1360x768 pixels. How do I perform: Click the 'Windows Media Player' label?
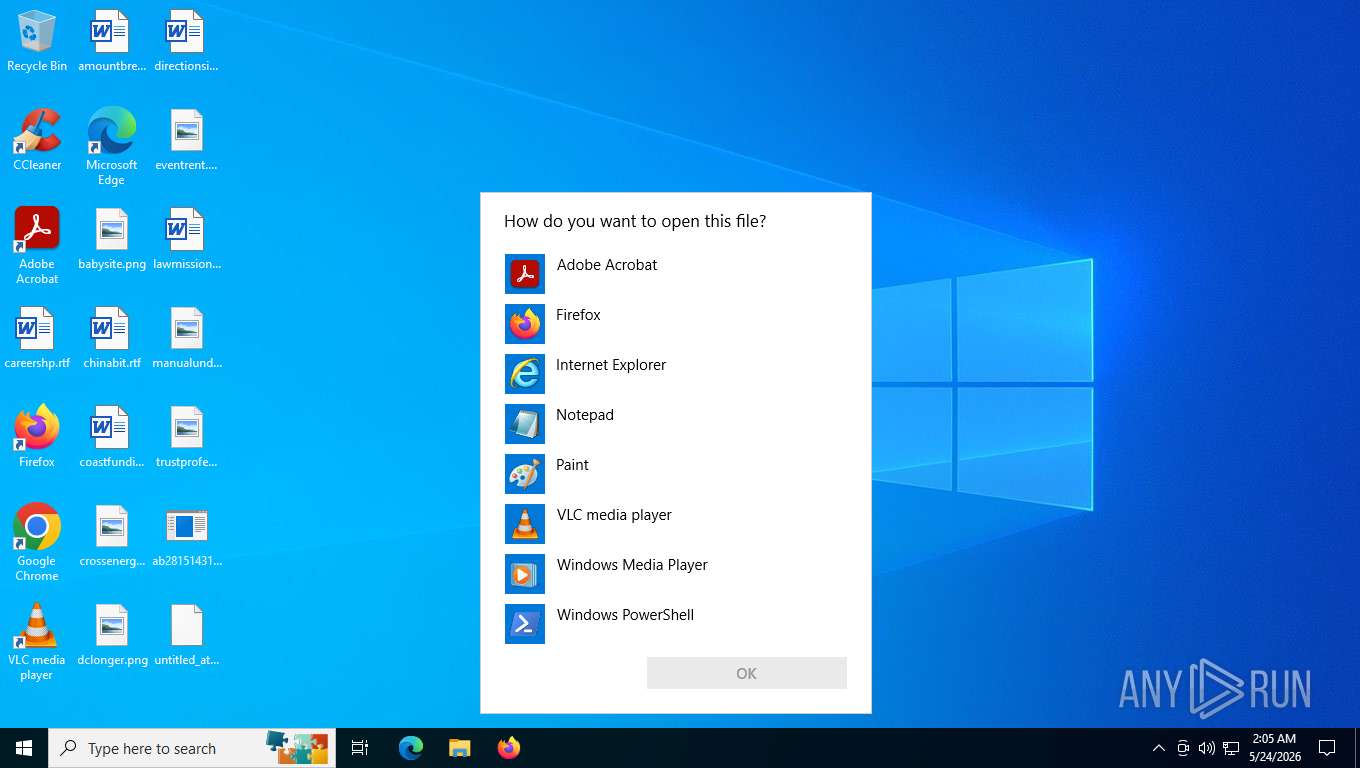pos(632,565)
